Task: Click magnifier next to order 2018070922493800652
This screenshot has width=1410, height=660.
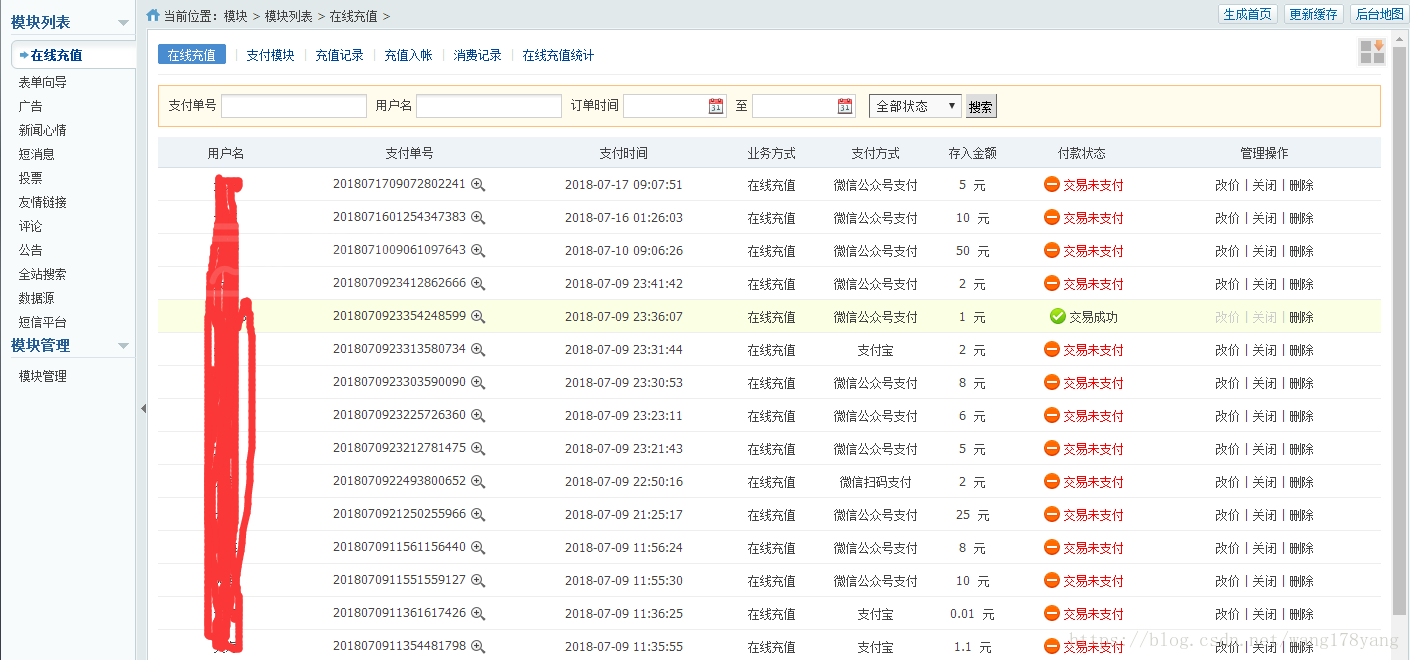Action: [x=478, y=481]
